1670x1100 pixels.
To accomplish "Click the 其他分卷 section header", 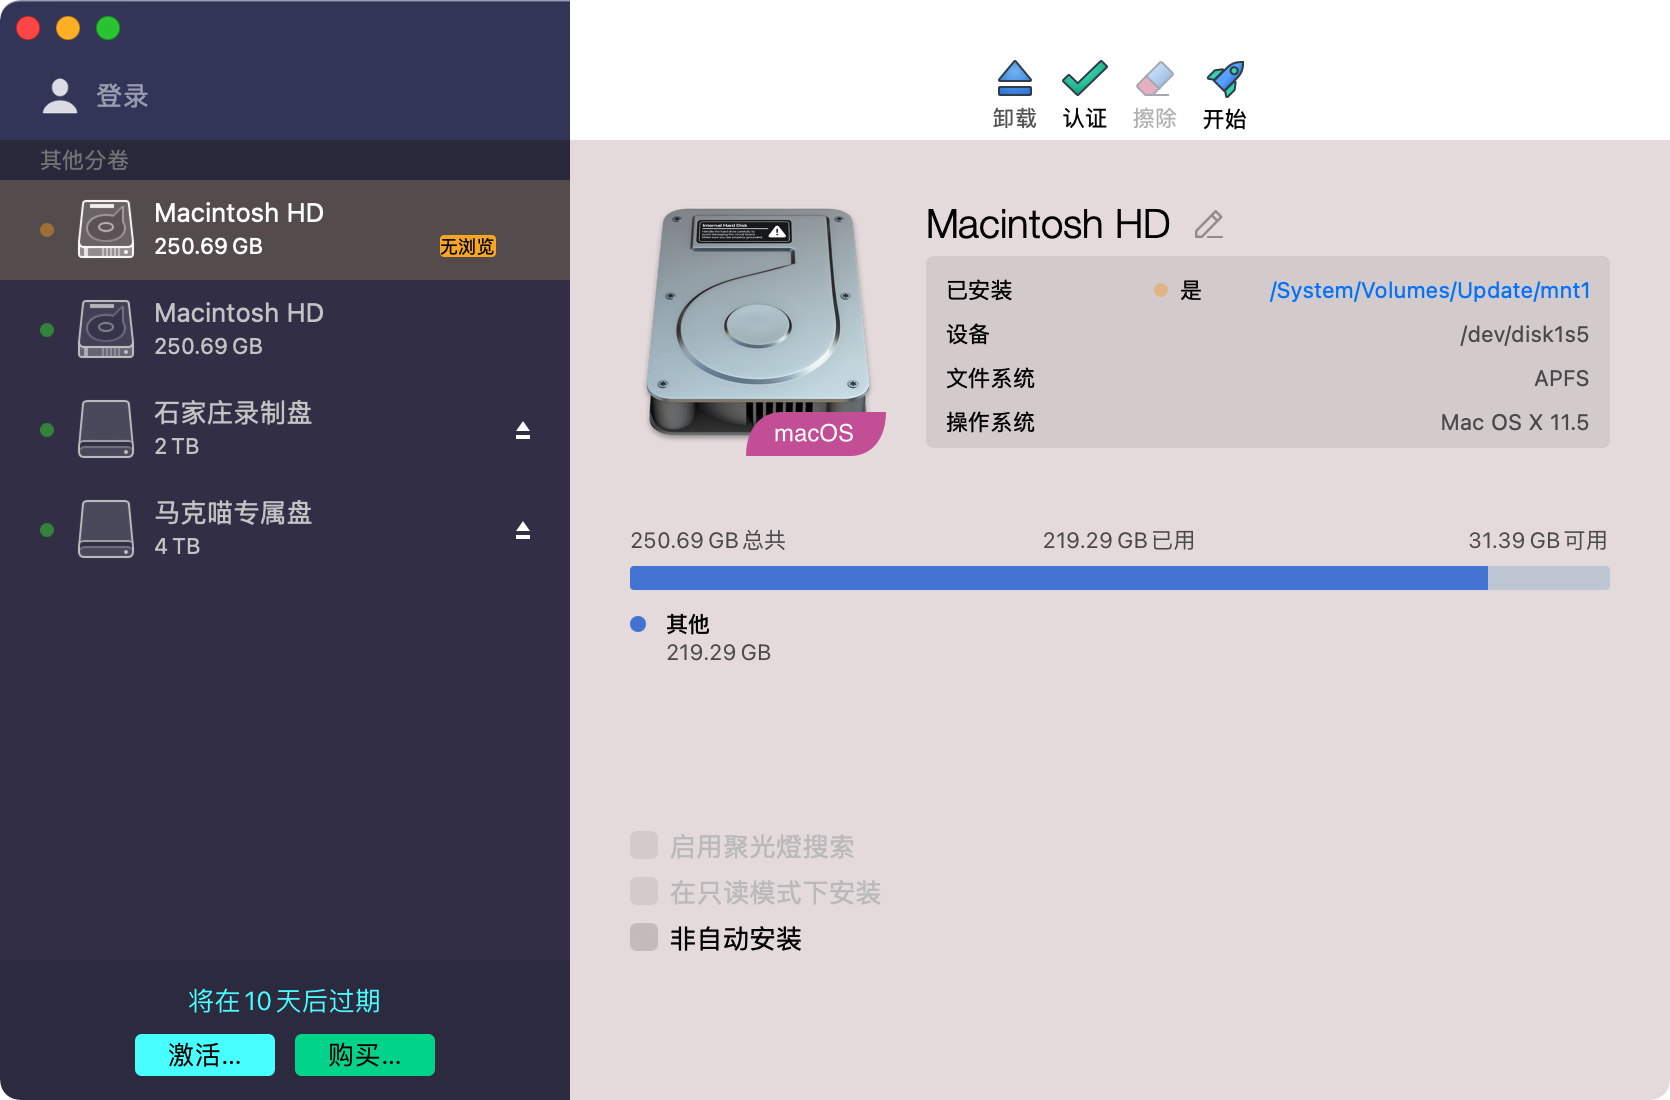I will tap(84, 160).
